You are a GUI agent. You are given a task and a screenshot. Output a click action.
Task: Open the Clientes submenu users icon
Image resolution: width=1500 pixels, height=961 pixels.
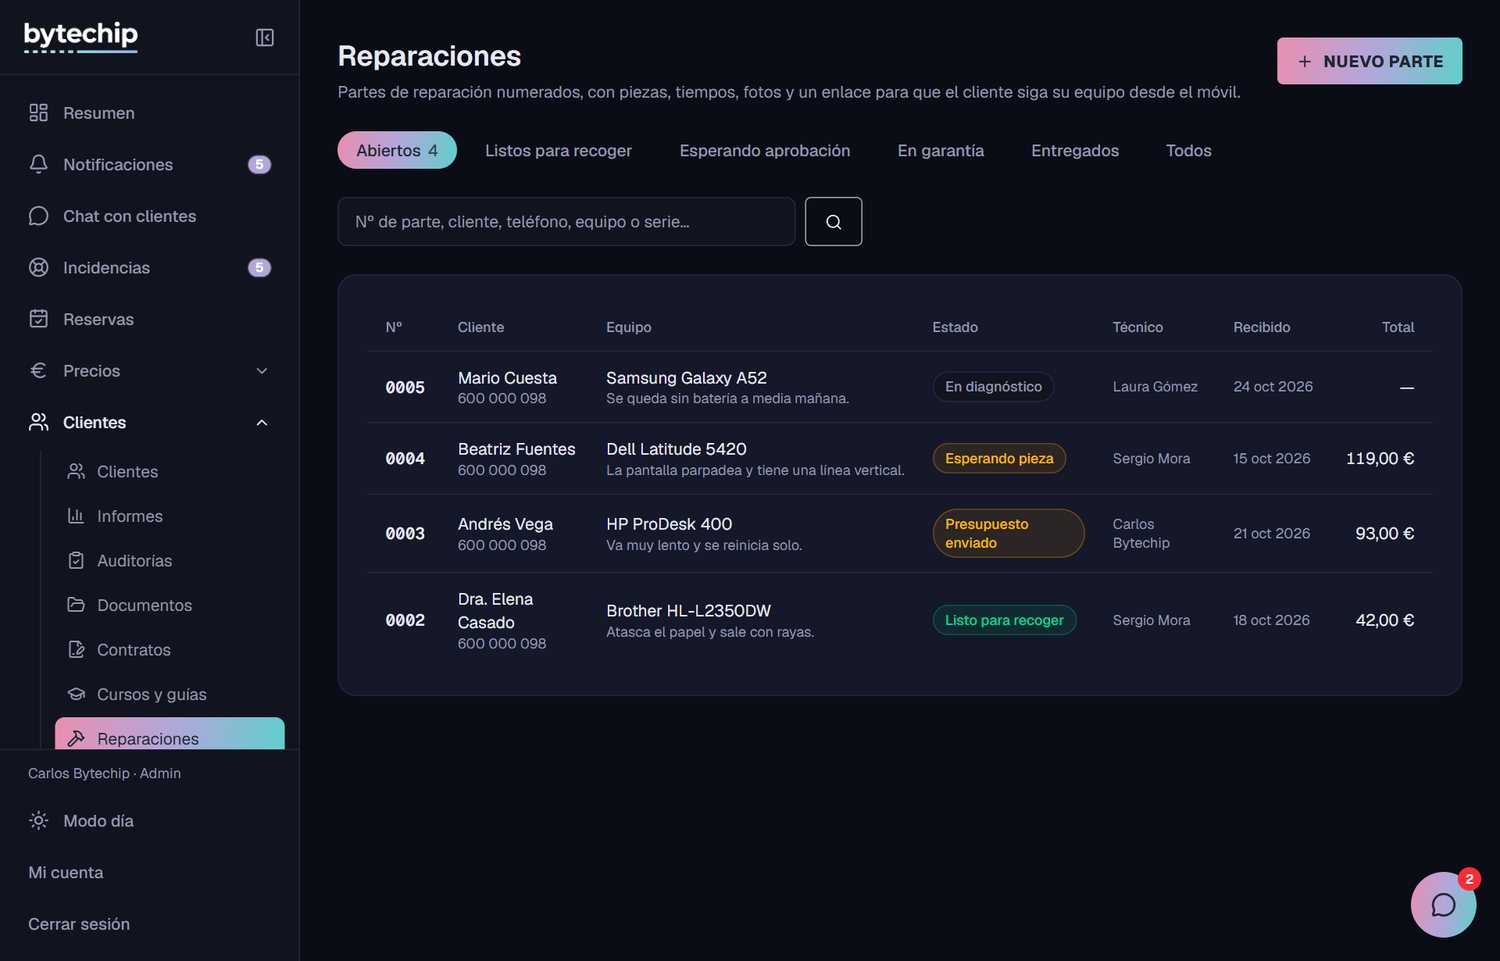coord(76,471)
